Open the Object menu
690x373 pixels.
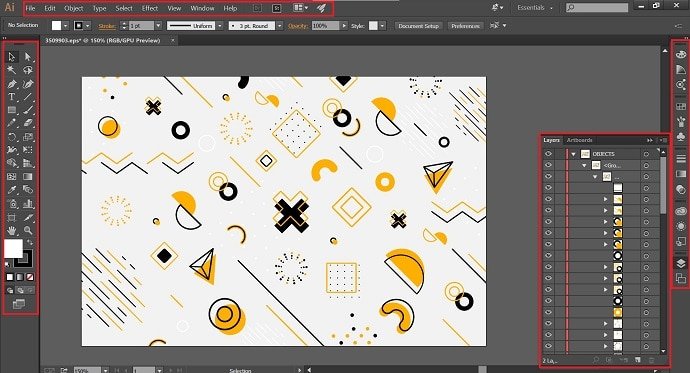[73, 8]
